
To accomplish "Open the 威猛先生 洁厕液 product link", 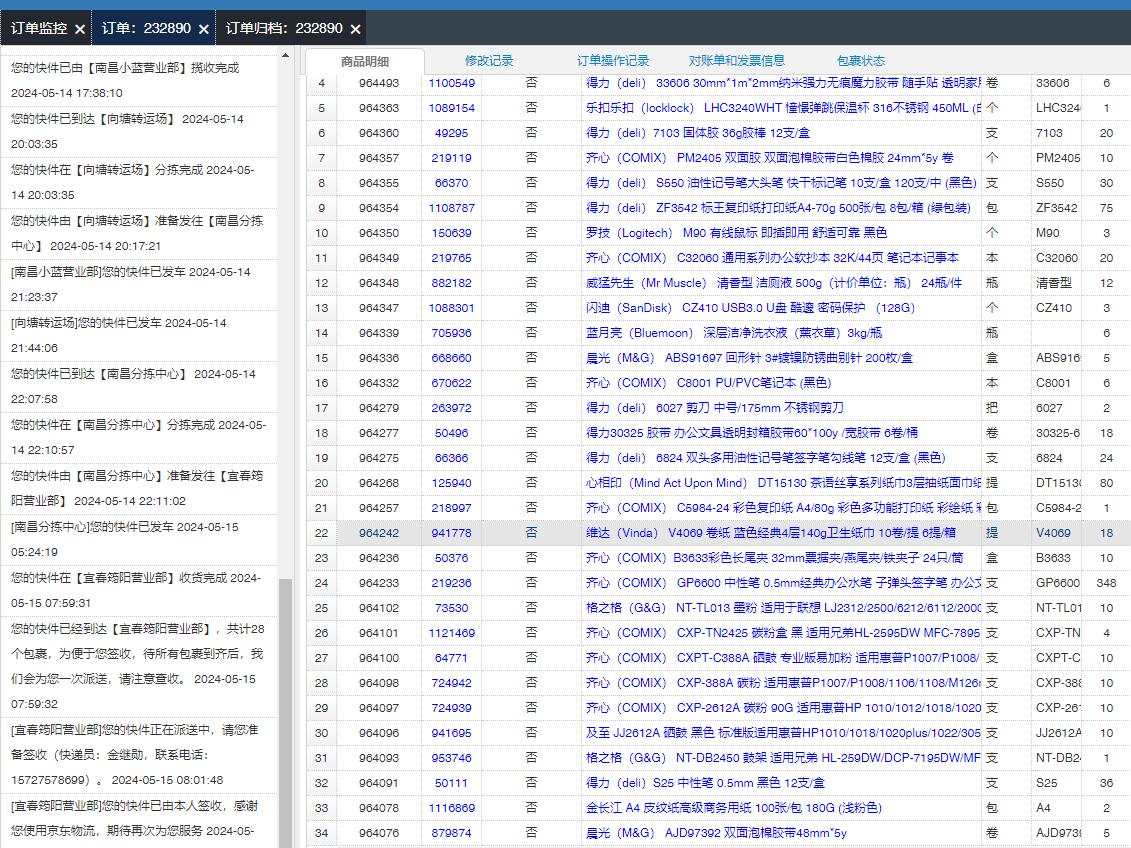I will click(774, 283).
